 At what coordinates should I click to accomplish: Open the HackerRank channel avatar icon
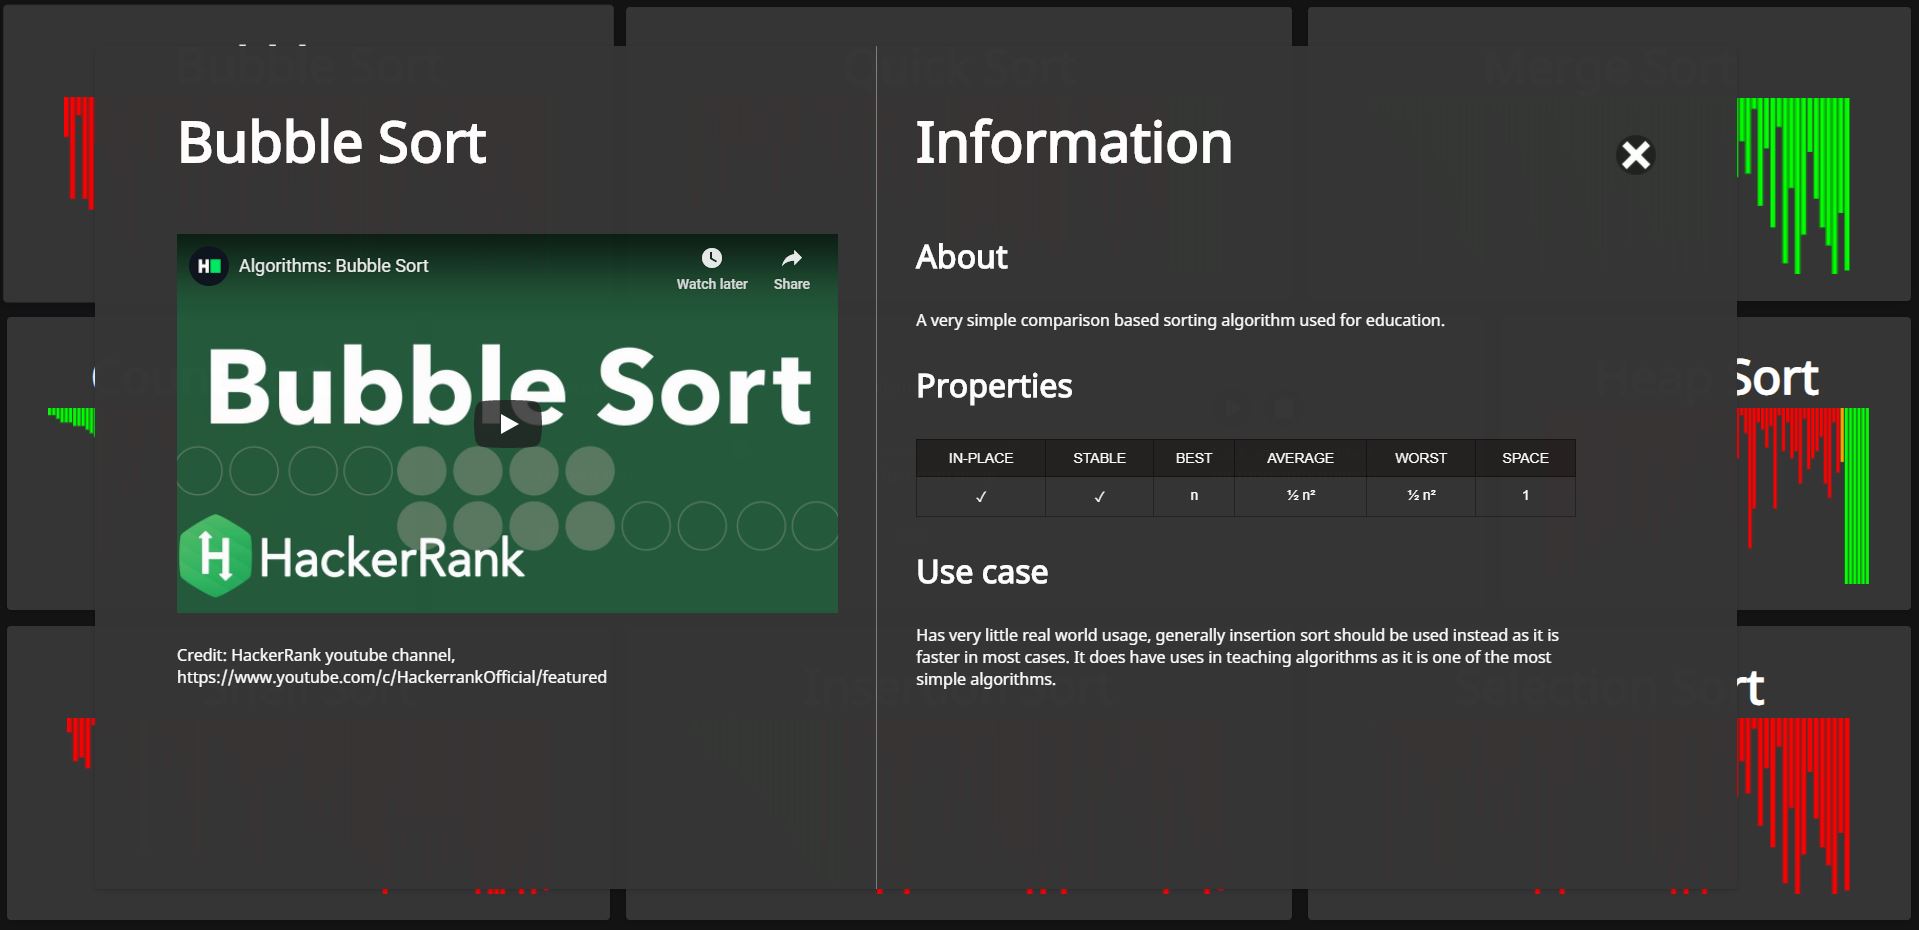click(x=209, y=266)
